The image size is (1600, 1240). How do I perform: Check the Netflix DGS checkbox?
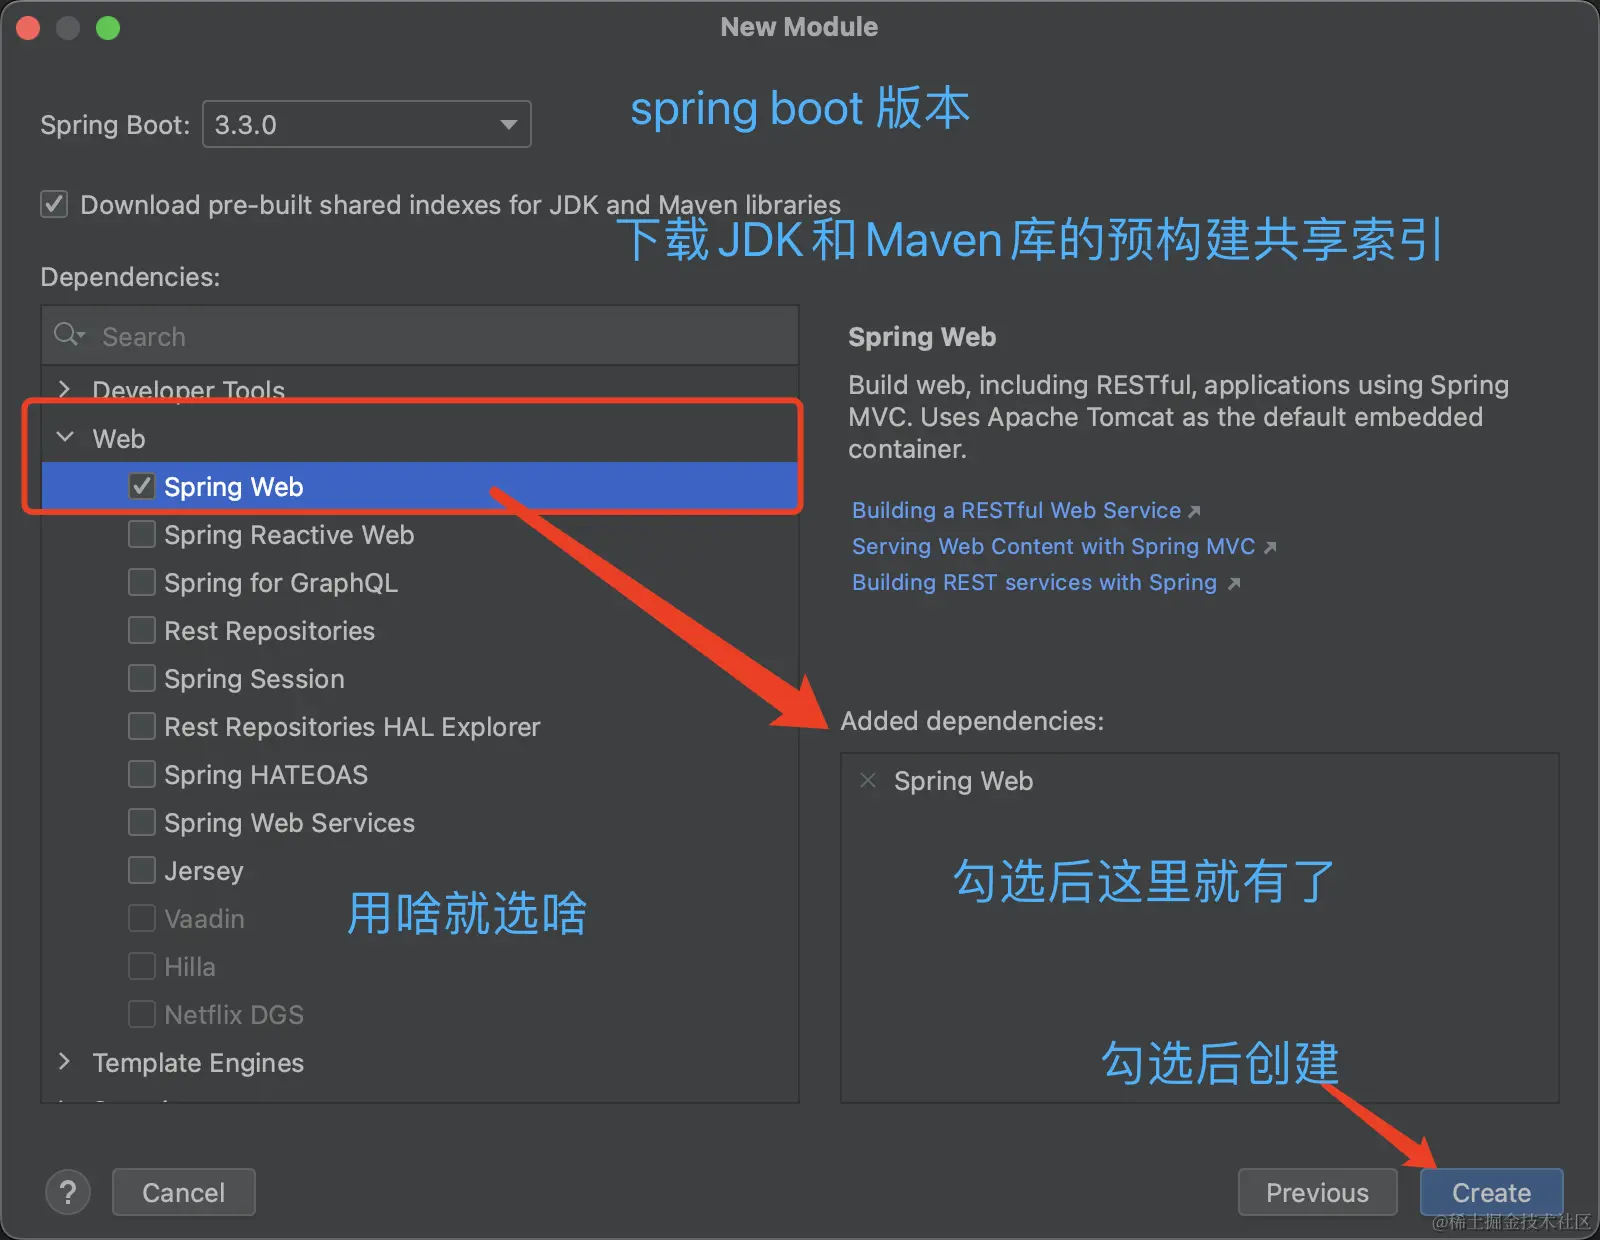pyautogui.click(x=142, y=1014)
